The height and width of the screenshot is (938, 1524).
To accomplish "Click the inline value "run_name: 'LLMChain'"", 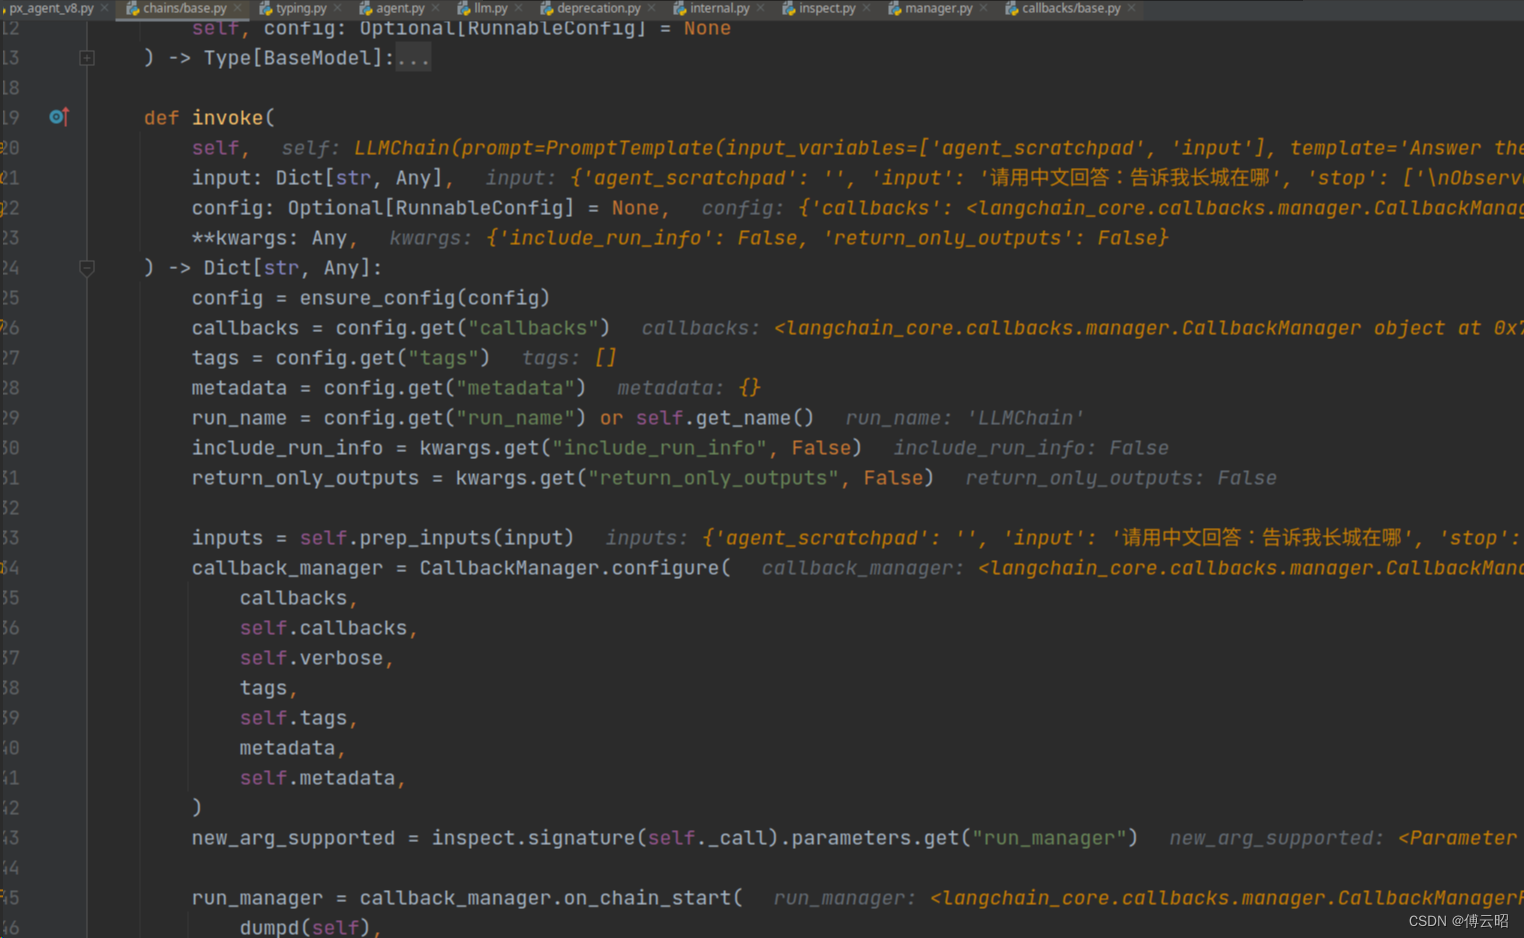I will click(x=965, y=418).
